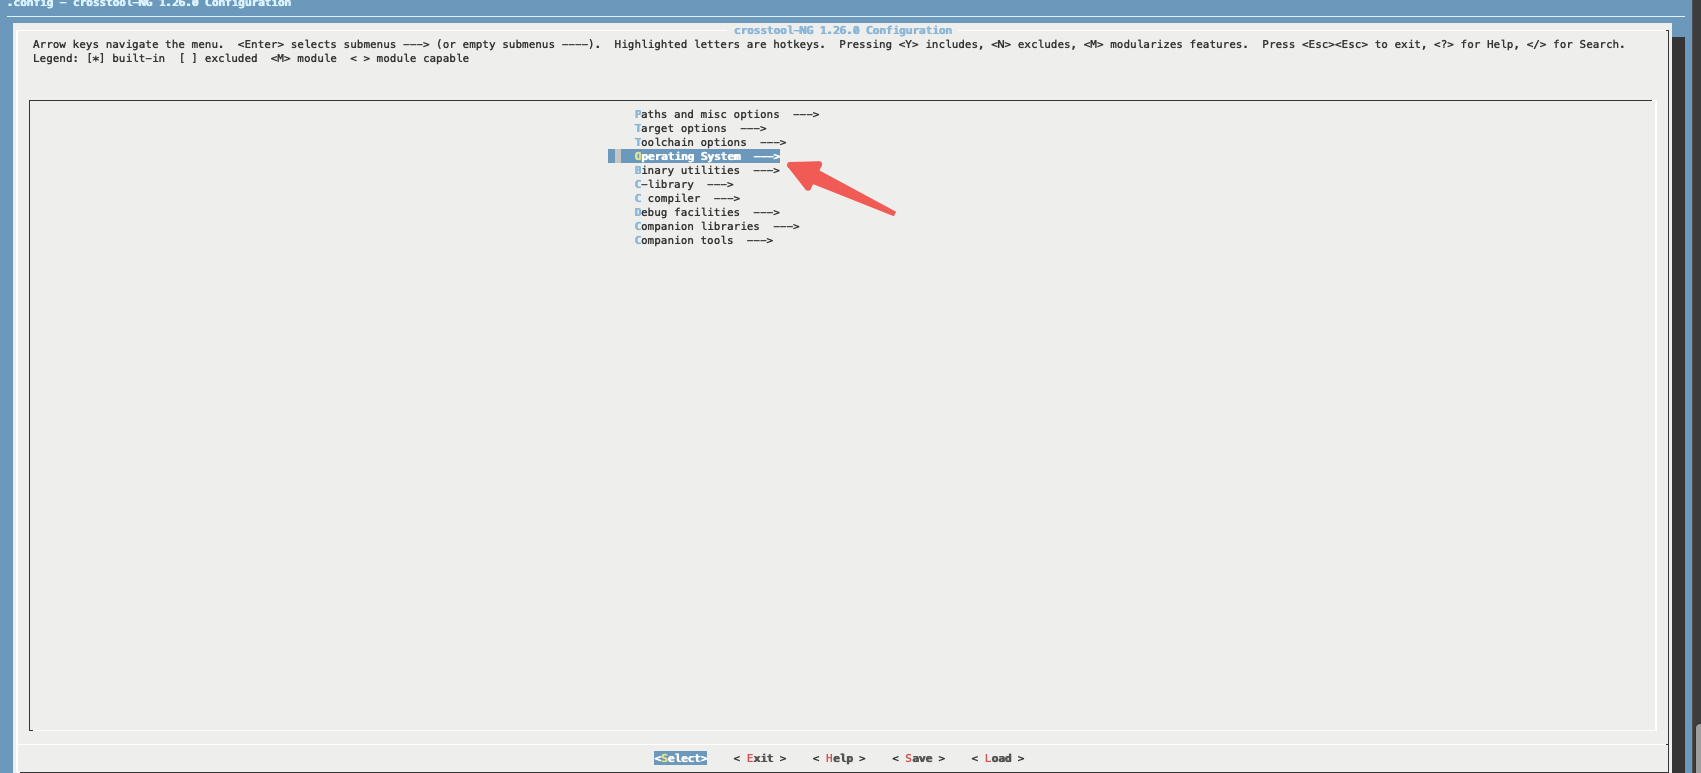Viewport: 1701px width, 773px height.
Task: Open the C compiler submenu
Action: point(687,198)
